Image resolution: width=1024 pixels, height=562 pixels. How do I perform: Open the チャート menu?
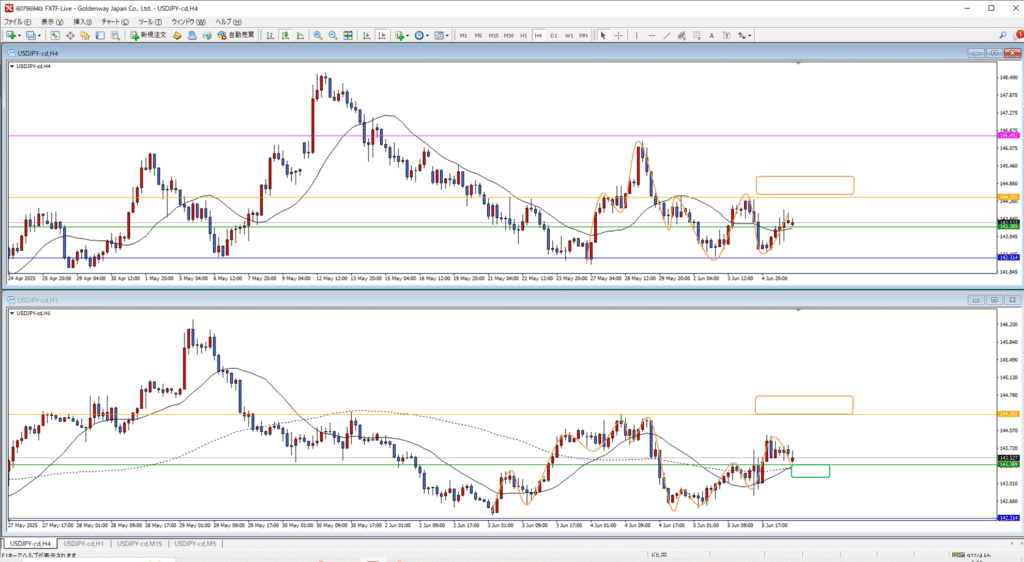click(115, 22)
